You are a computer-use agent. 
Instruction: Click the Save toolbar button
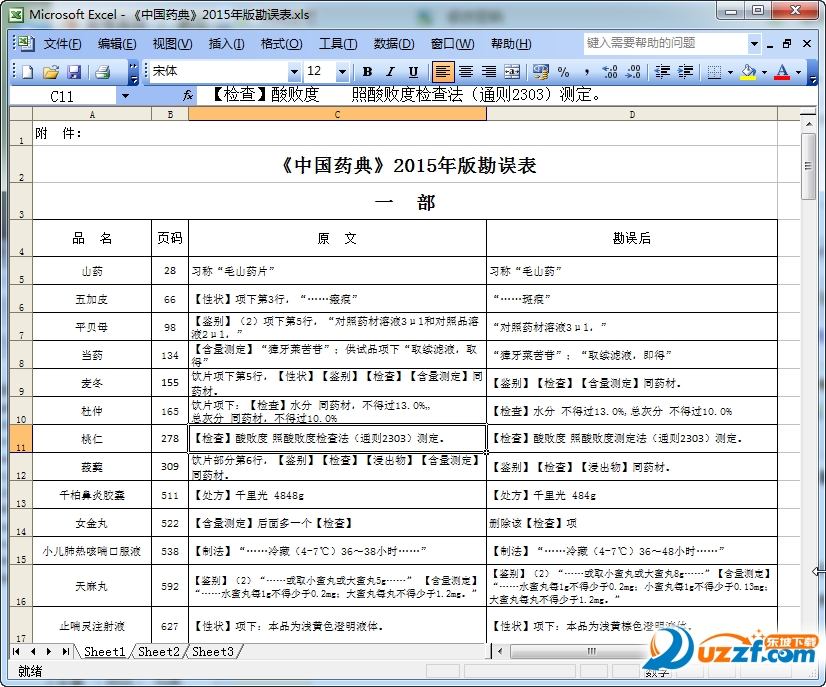pyautogui.click(x=74, y=72)
